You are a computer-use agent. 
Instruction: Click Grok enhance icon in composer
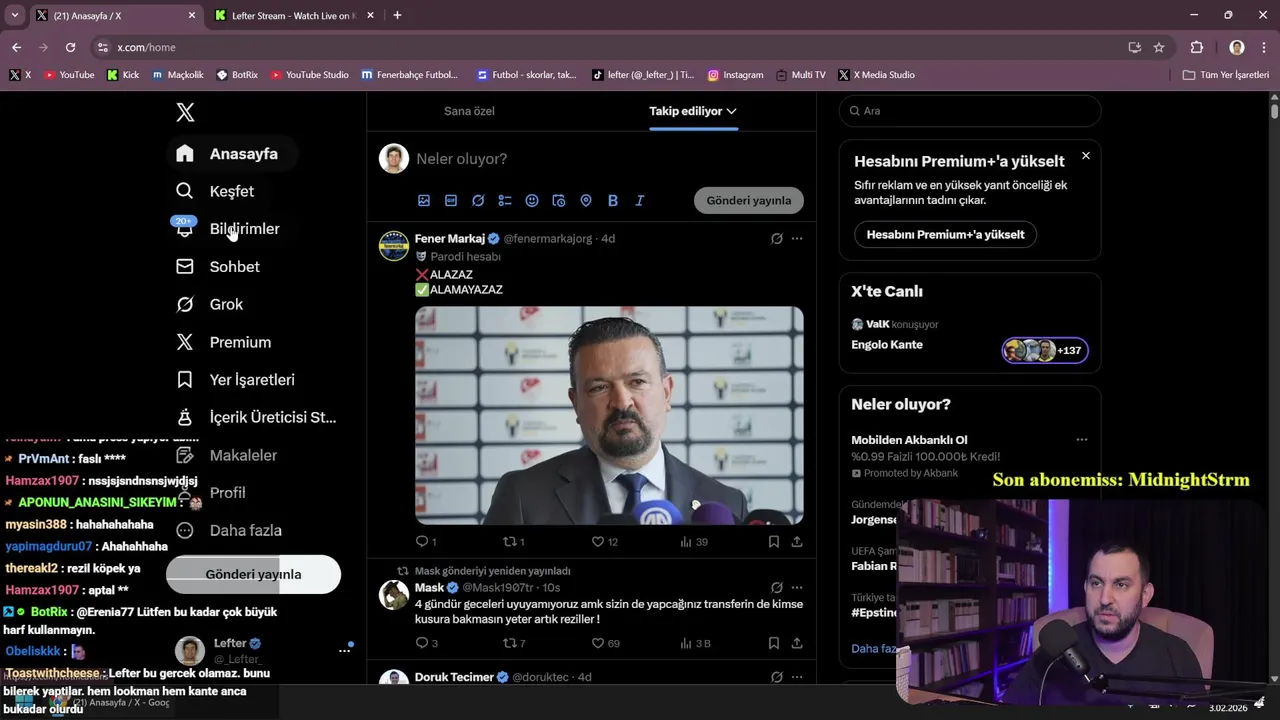click(478, 201)
